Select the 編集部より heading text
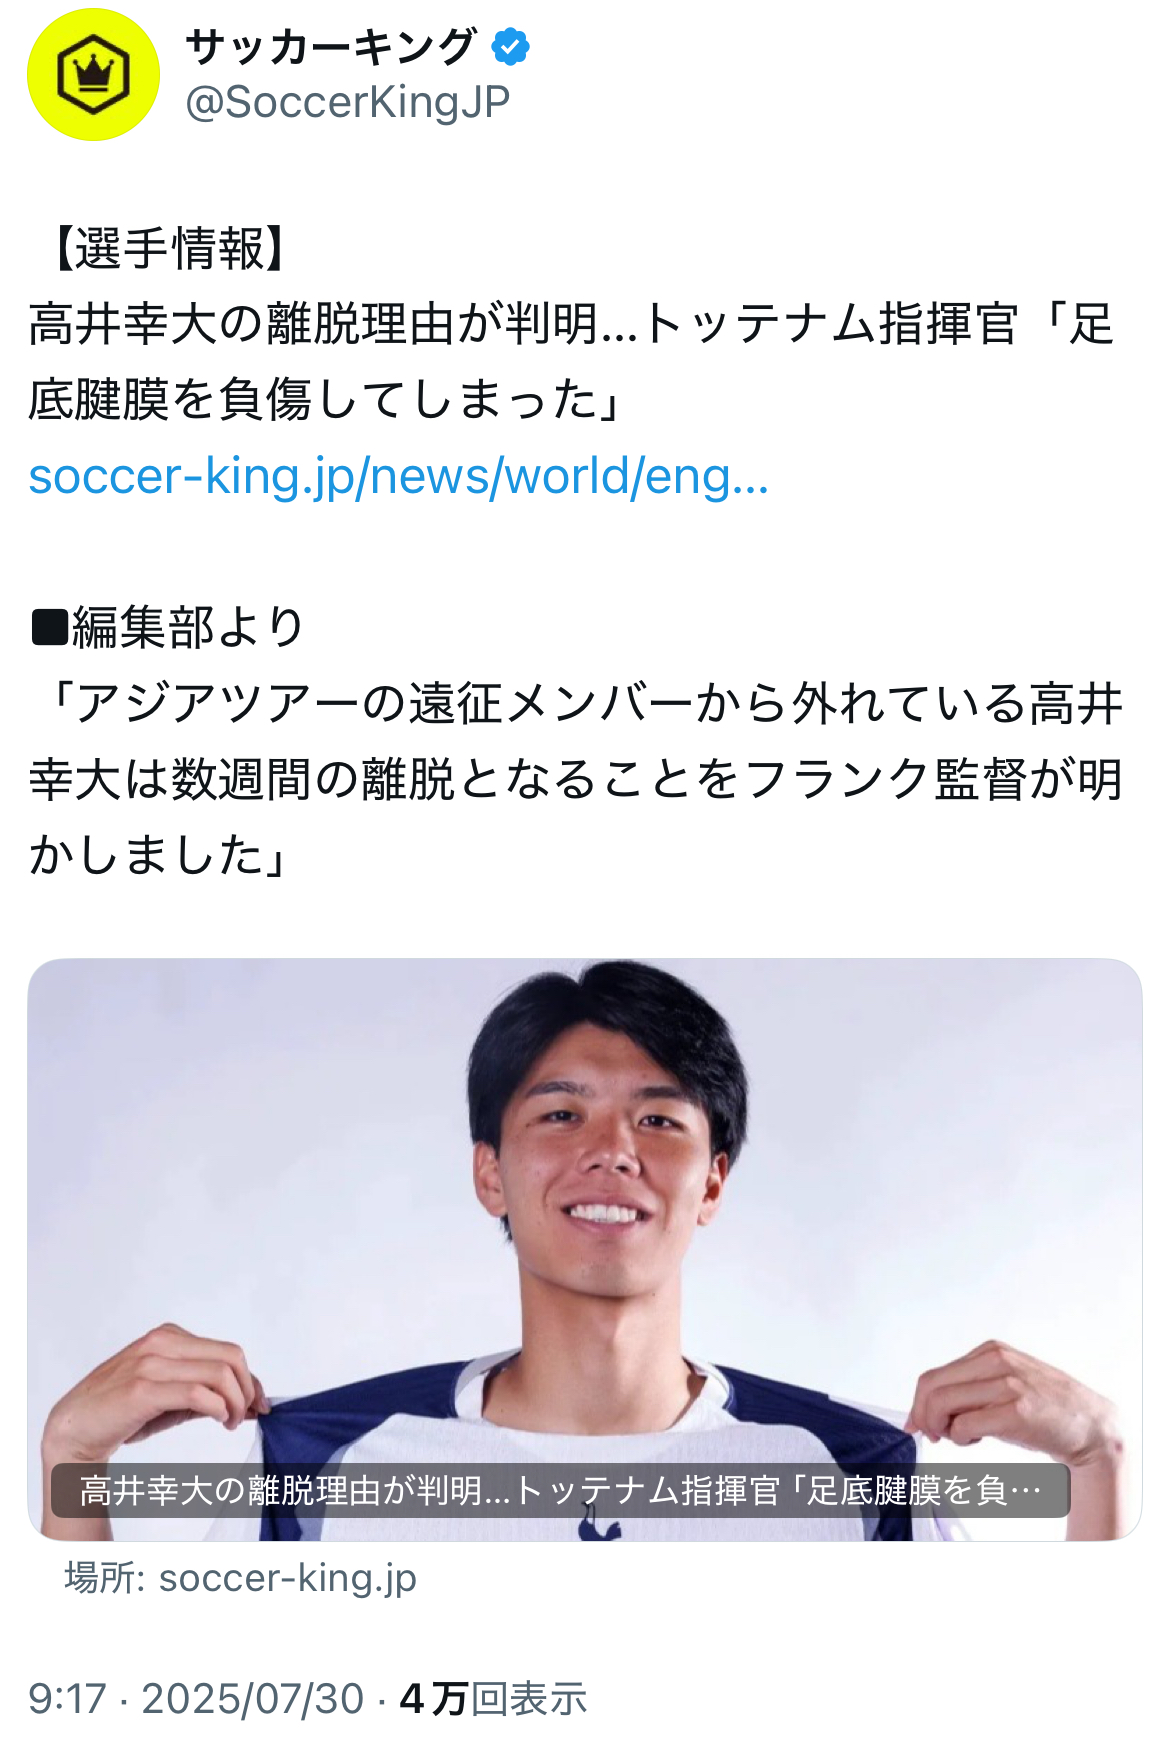 (x=188, y=628)
